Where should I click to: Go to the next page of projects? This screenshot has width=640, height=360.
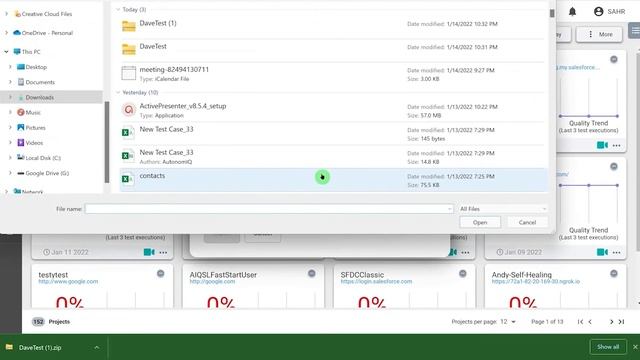[x=611, y=322]
